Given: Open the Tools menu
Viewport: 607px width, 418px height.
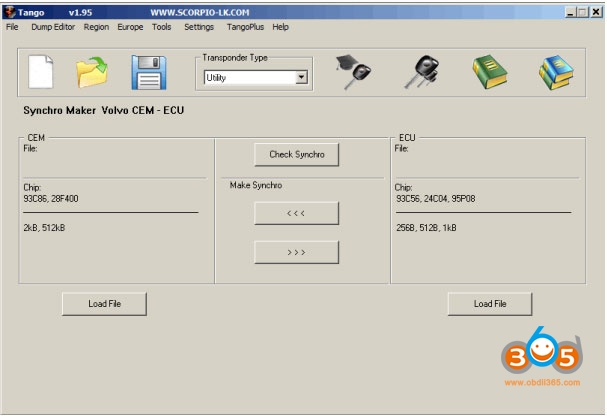Looking at the screenshot, I should click(161, 27).
